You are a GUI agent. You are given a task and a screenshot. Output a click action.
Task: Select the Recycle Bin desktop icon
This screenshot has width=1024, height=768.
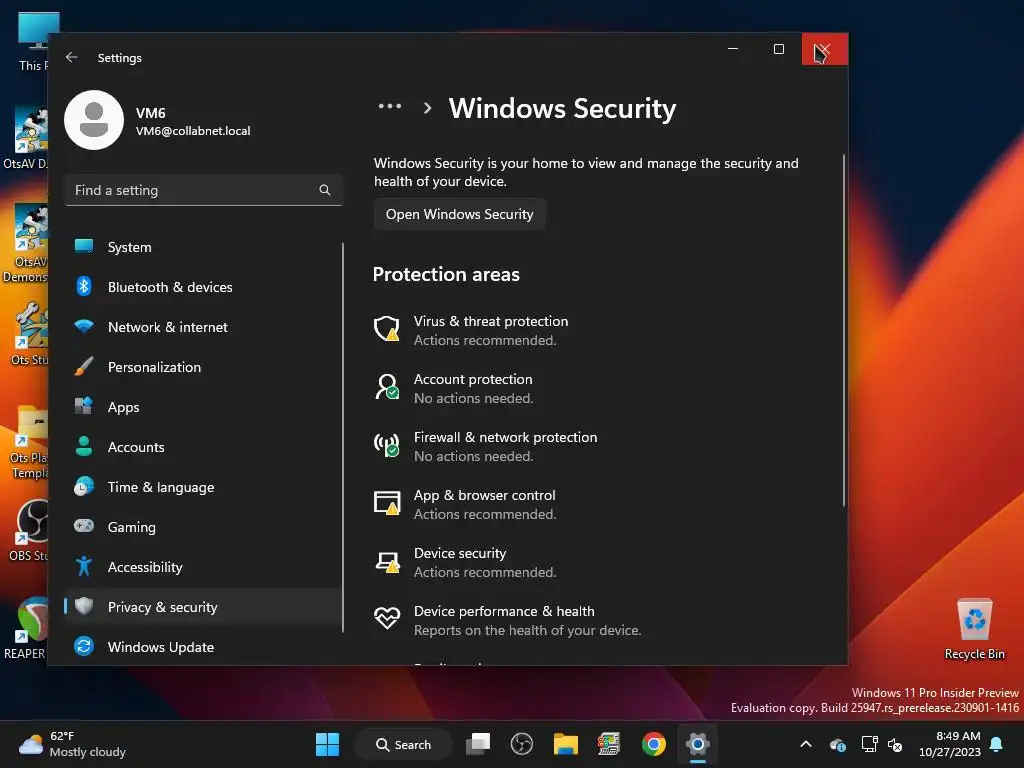[974, 630]
